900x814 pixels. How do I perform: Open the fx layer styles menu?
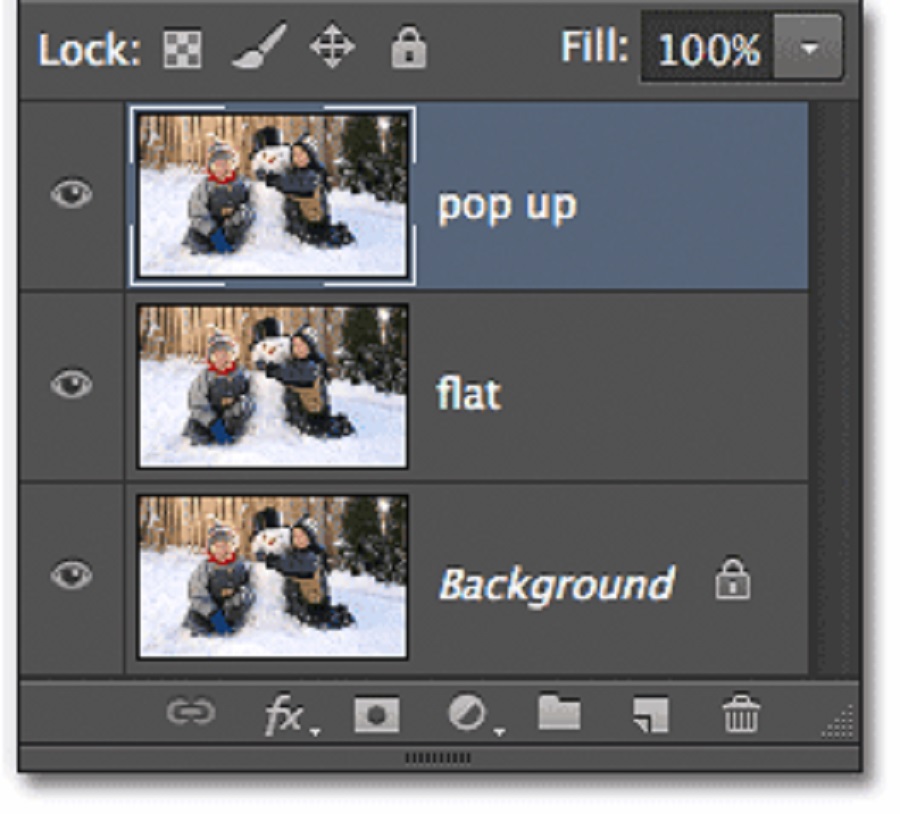click(x=285, y=714)
